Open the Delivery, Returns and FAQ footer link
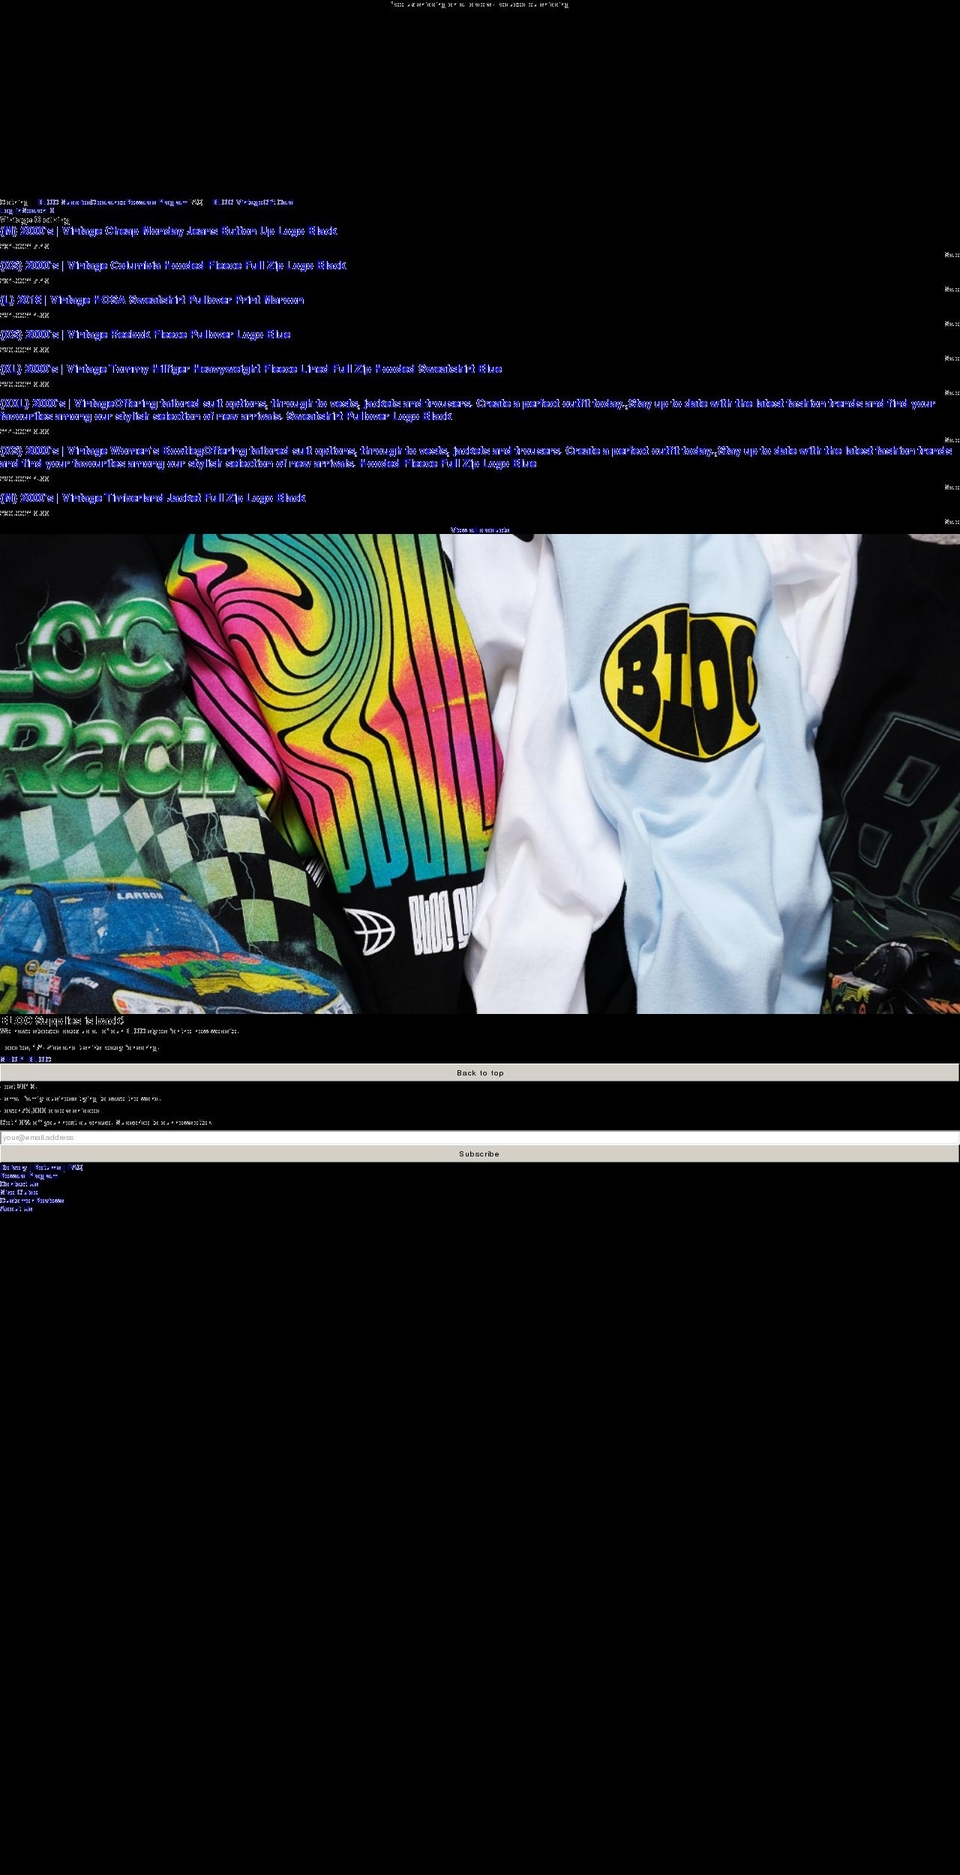960x1875 pixels. click(42, 1167)
